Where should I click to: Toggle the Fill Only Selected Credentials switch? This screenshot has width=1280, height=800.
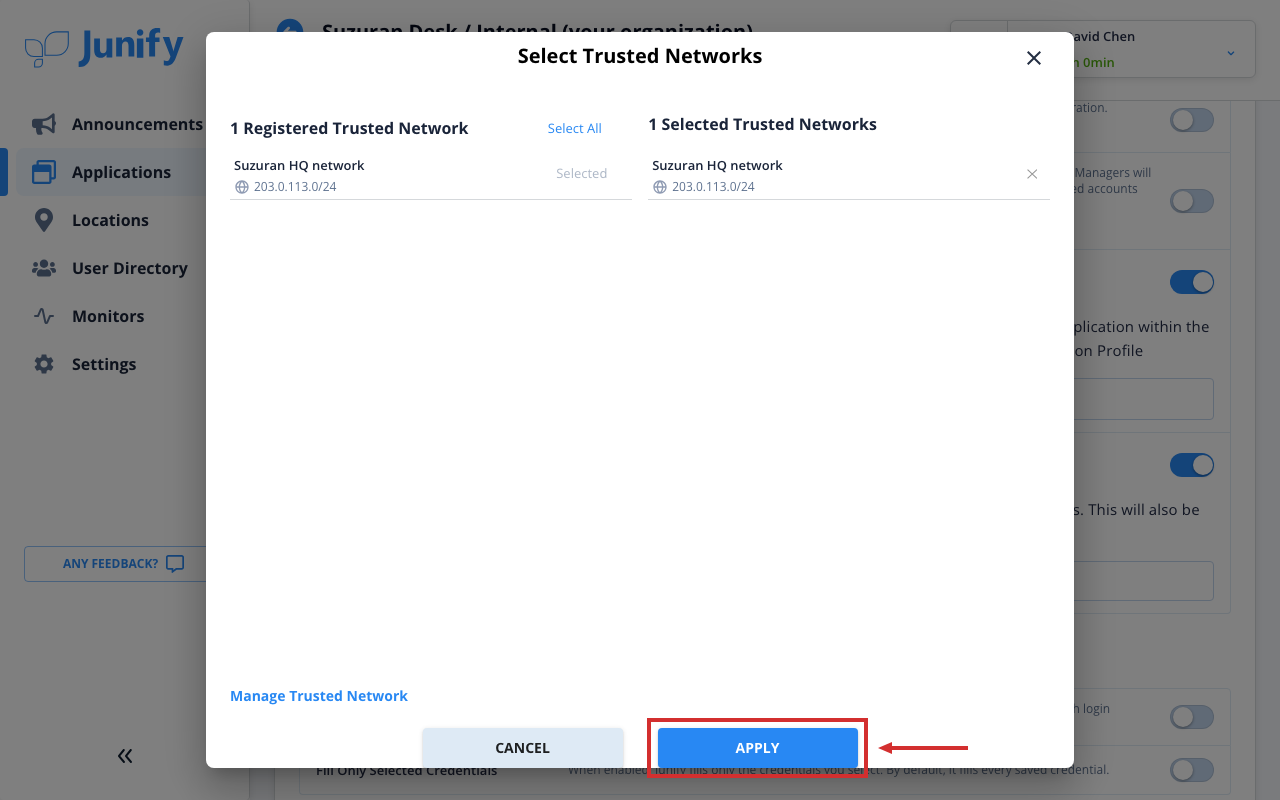coord(1192,769)
